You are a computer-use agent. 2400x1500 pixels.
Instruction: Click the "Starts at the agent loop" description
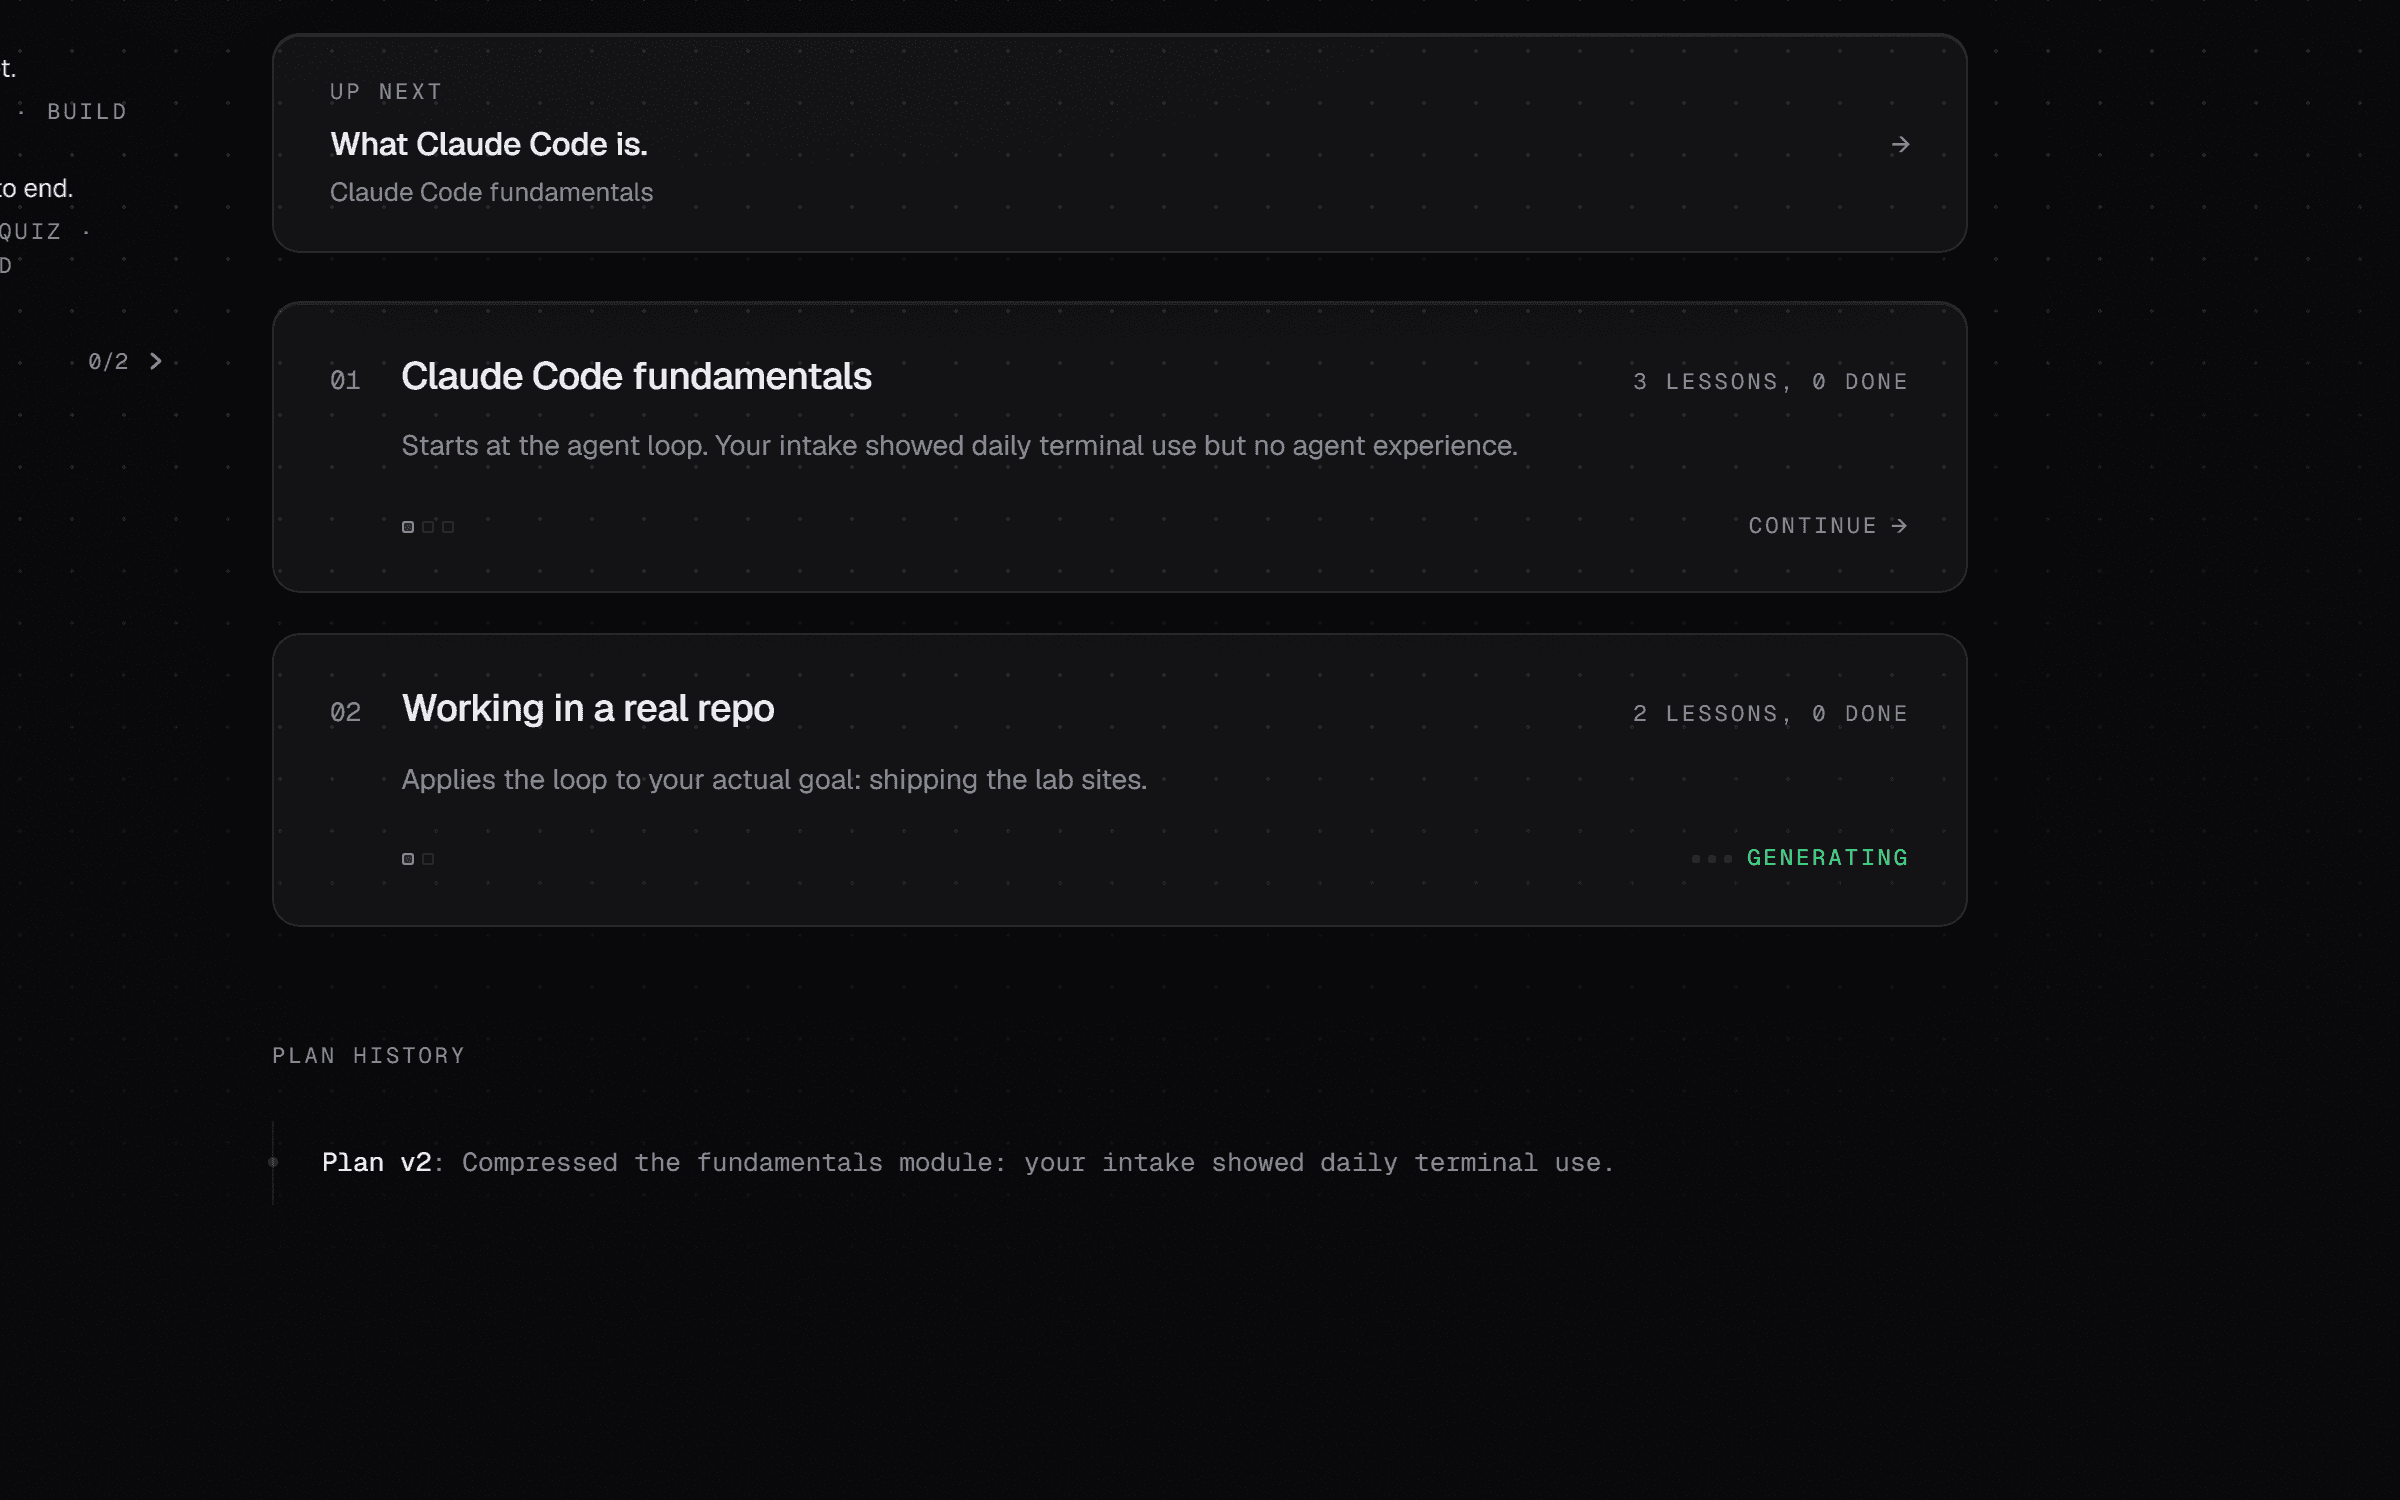tap(959, 446)
